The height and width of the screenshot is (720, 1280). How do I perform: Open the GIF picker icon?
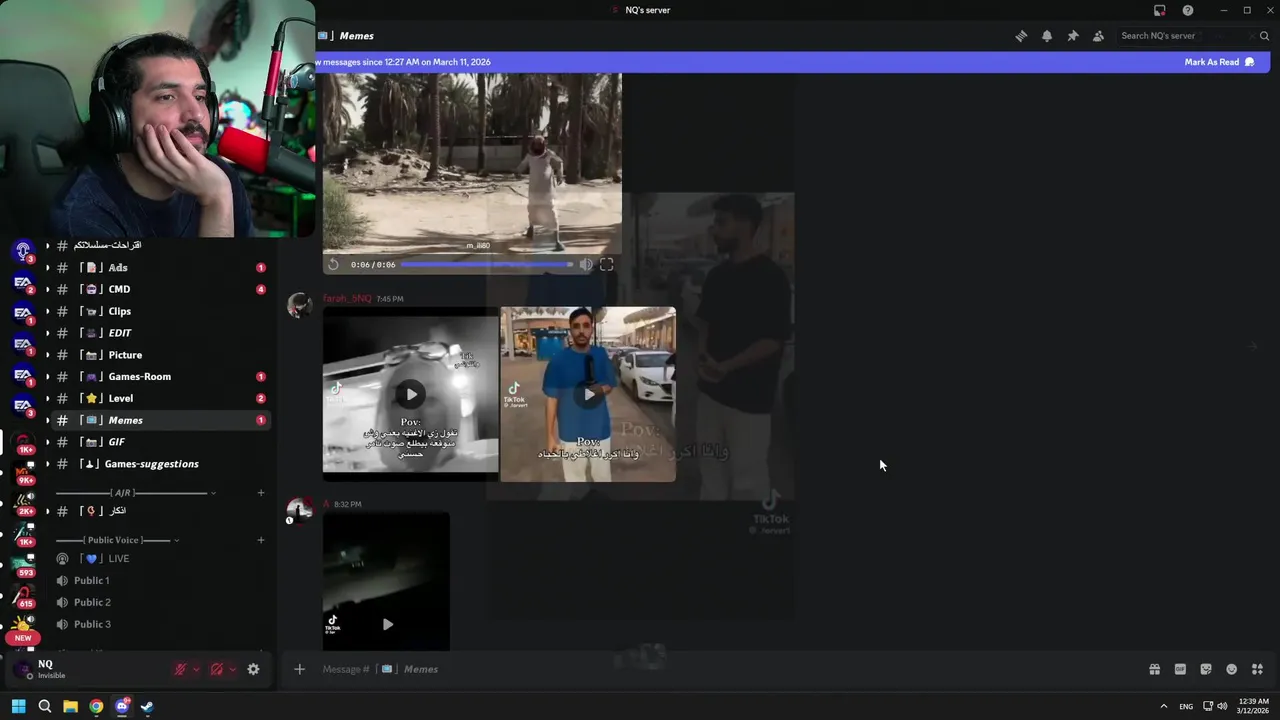[1180, 669]
